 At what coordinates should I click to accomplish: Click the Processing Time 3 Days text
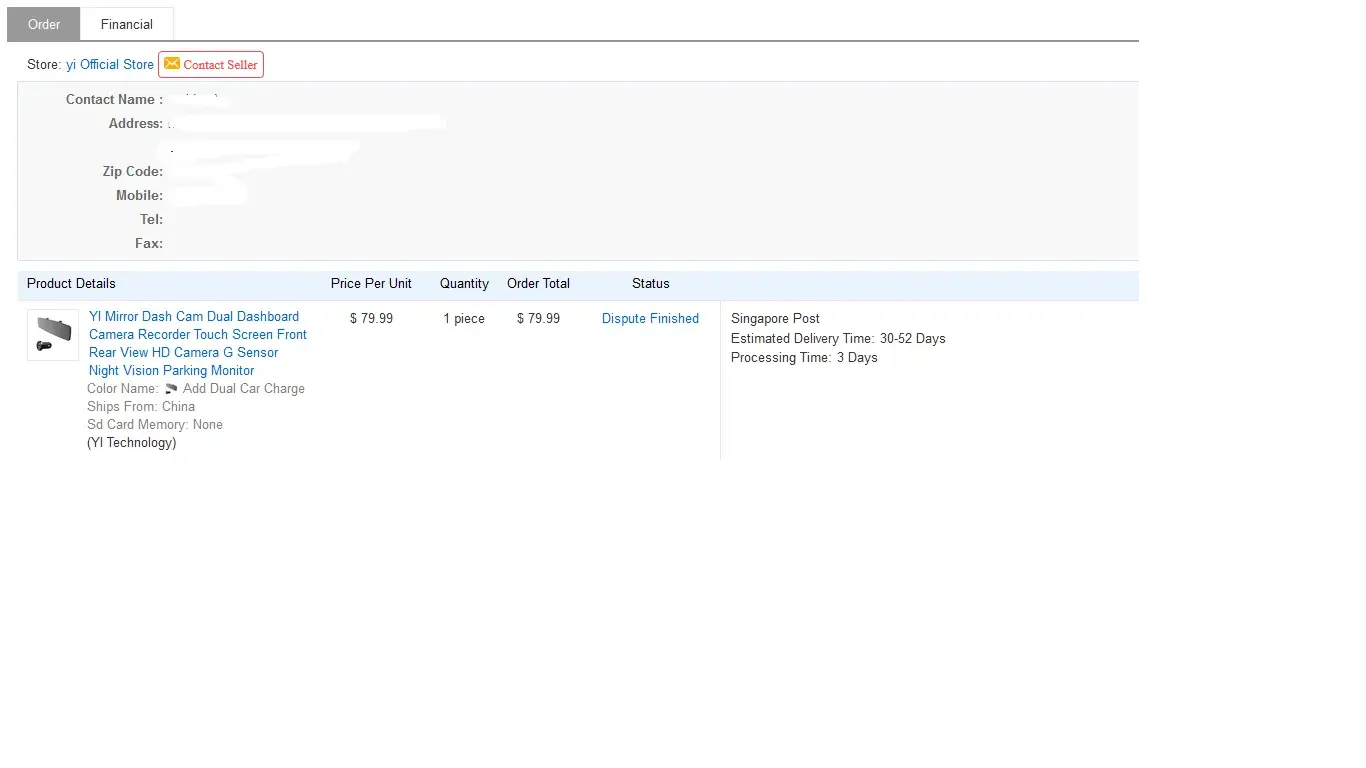(804, 357)
